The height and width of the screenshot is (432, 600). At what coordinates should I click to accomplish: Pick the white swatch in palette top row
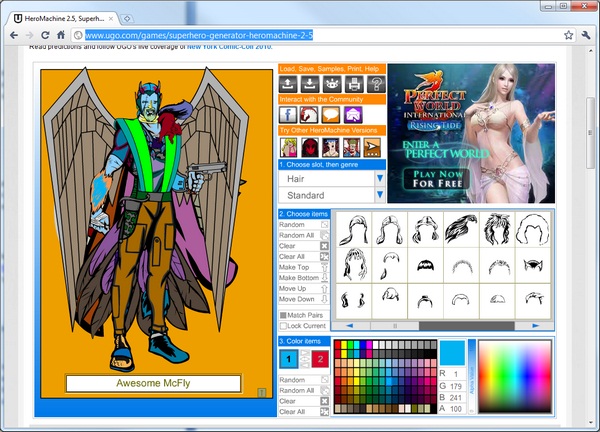[376, 344]
